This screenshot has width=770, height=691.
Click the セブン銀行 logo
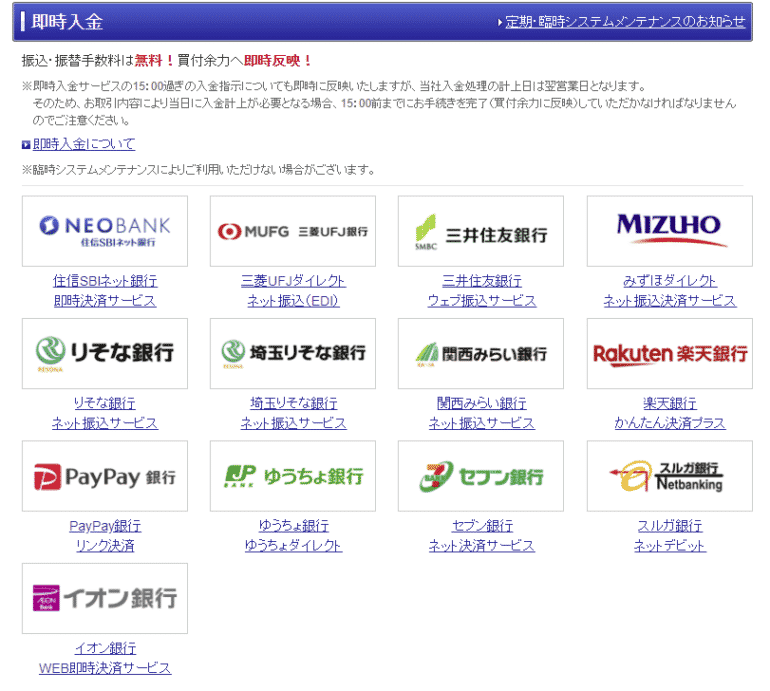(481, 476)
